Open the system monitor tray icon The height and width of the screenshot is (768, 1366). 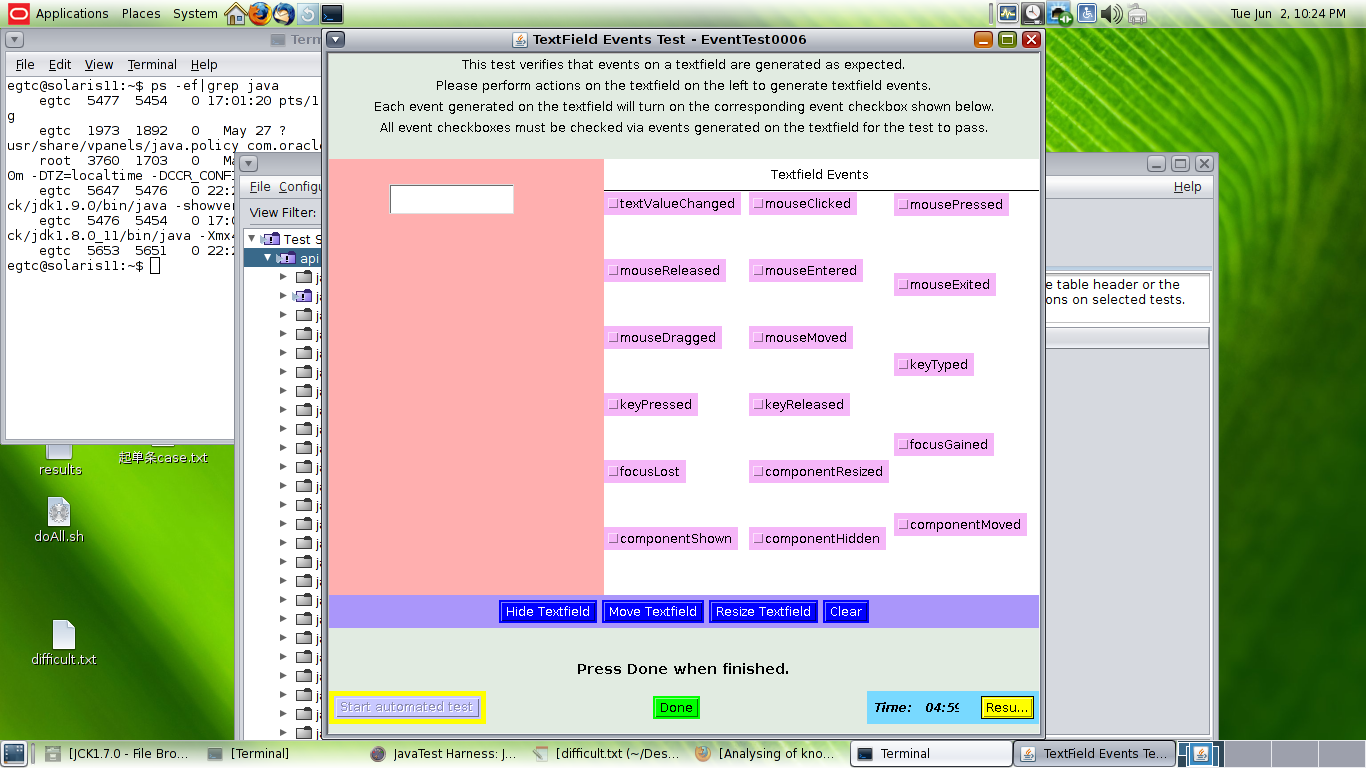tap(1008, 14)
